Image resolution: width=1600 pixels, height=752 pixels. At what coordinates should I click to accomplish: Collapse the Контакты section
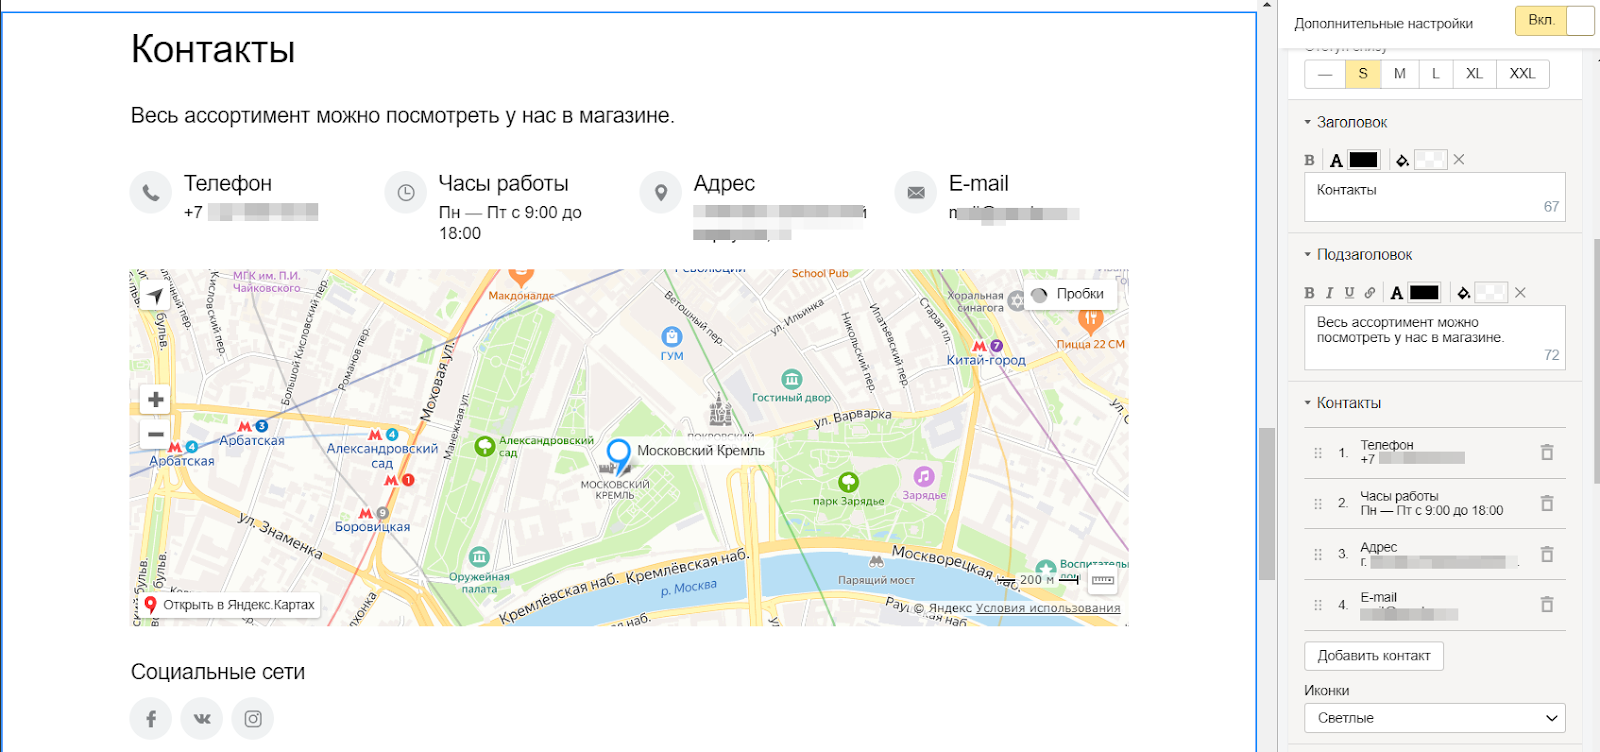(1343, 403)
